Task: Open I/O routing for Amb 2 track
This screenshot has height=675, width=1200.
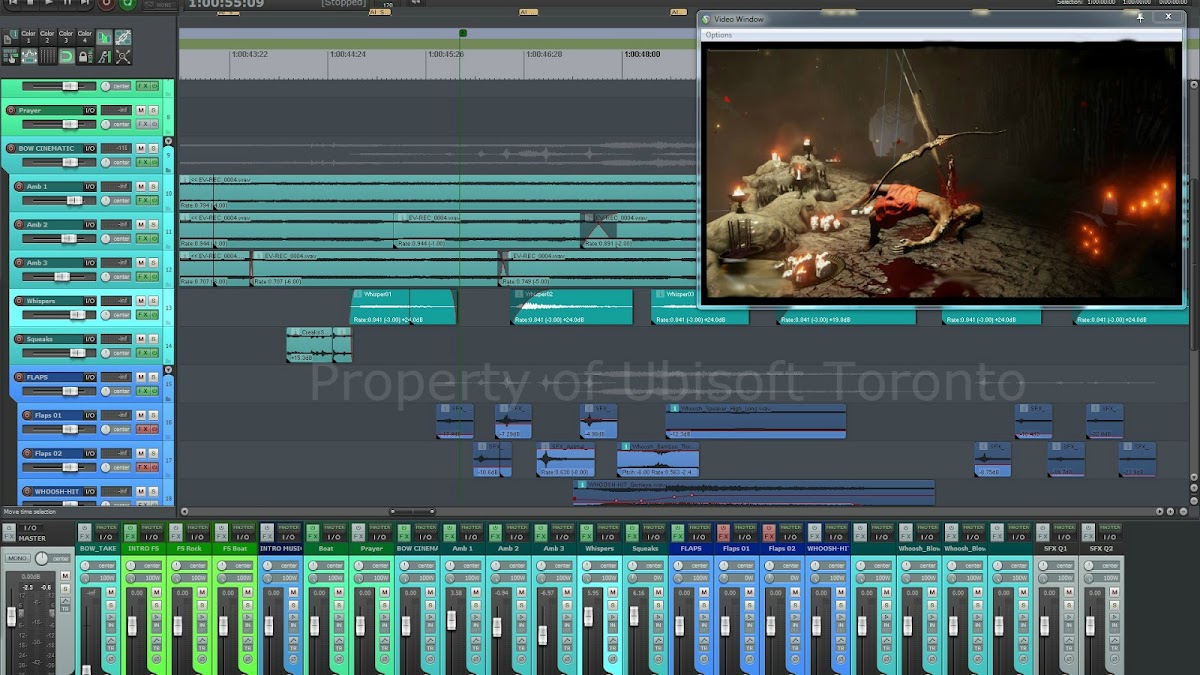Action: 90,225
